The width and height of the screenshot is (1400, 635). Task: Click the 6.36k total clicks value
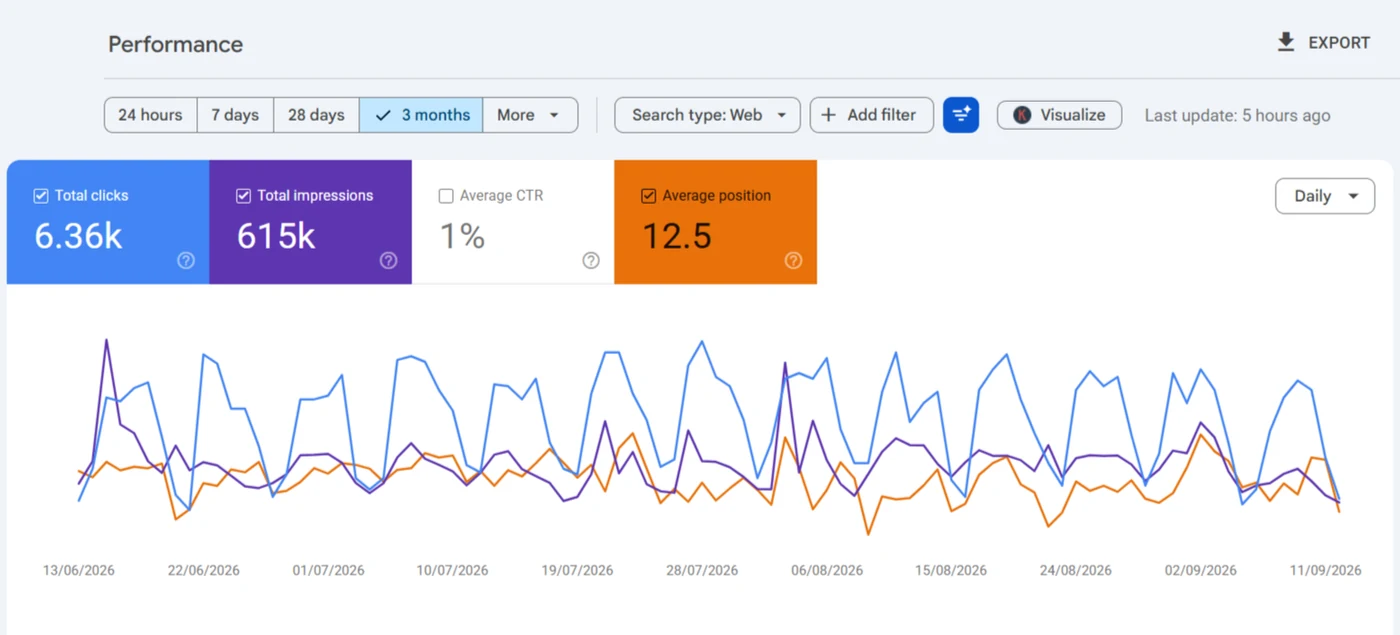pos(78,236)
